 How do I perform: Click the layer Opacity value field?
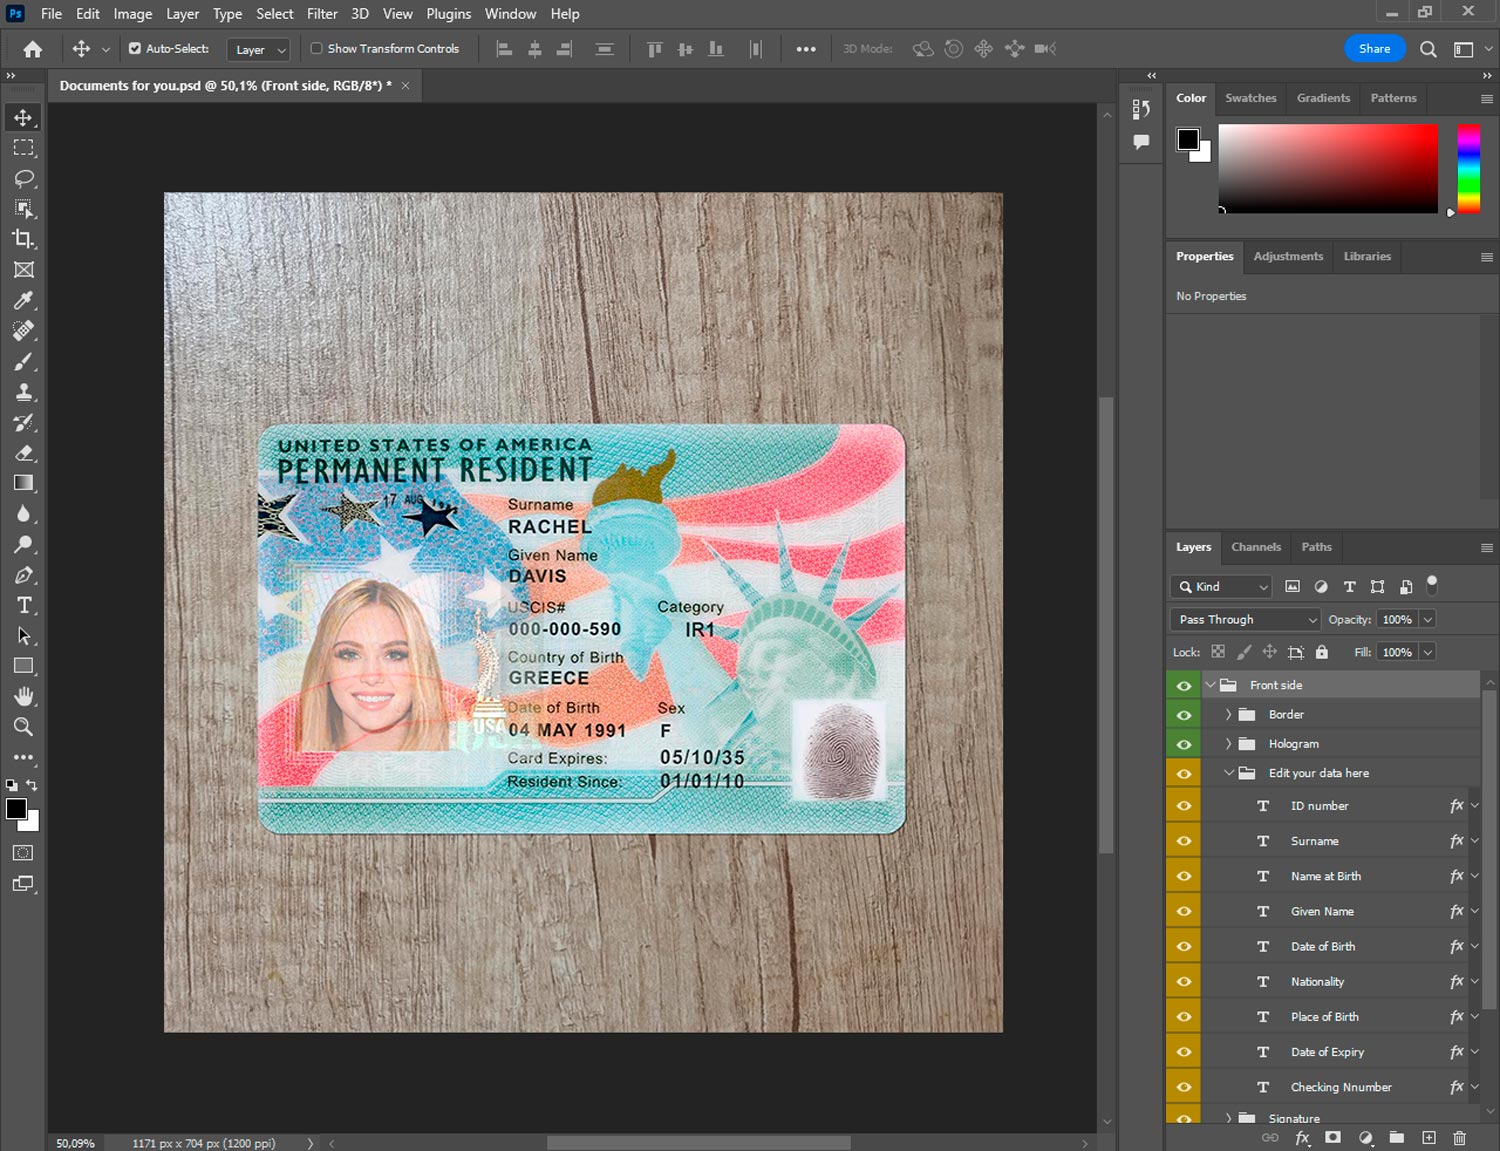(x=1396, y=620)
